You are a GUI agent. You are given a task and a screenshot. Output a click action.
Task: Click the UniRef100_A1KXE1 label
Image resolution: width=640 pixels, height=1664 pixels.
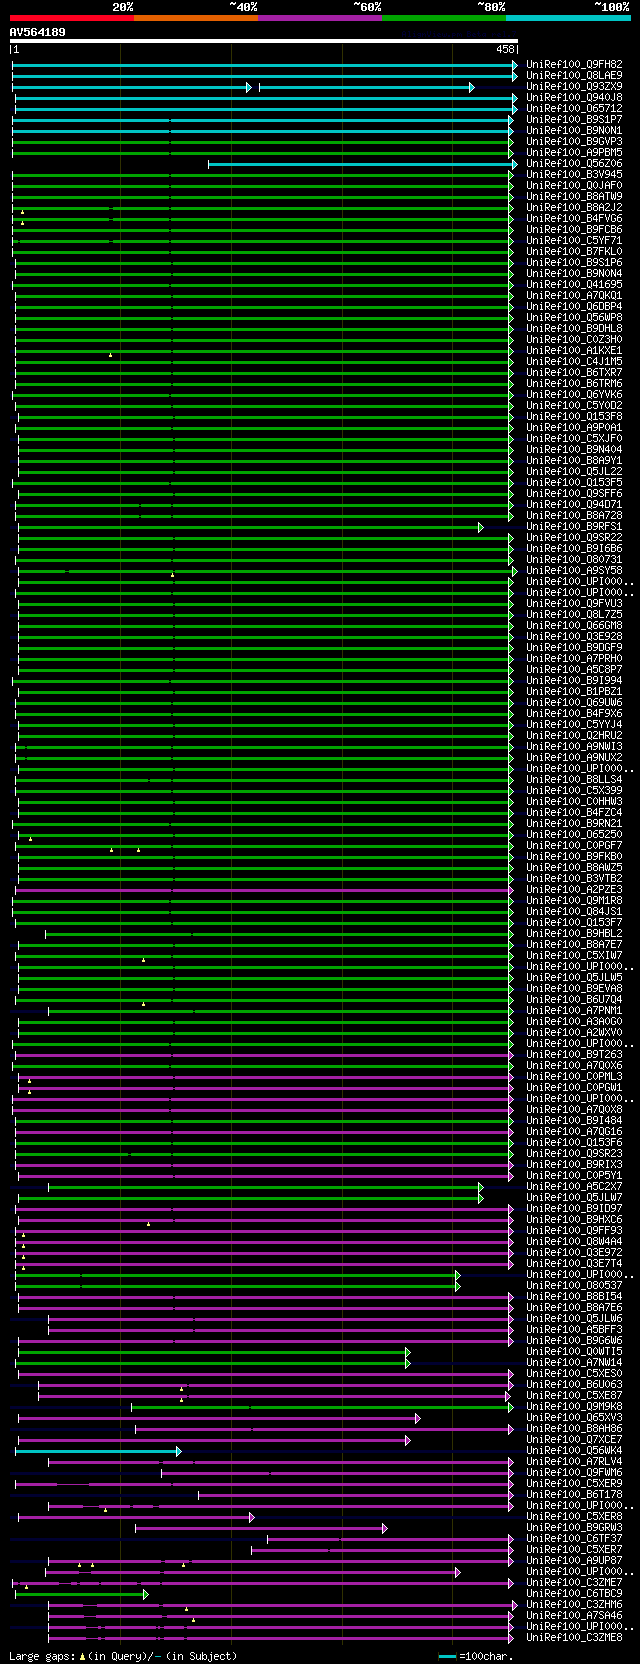[x=574, y=351]
